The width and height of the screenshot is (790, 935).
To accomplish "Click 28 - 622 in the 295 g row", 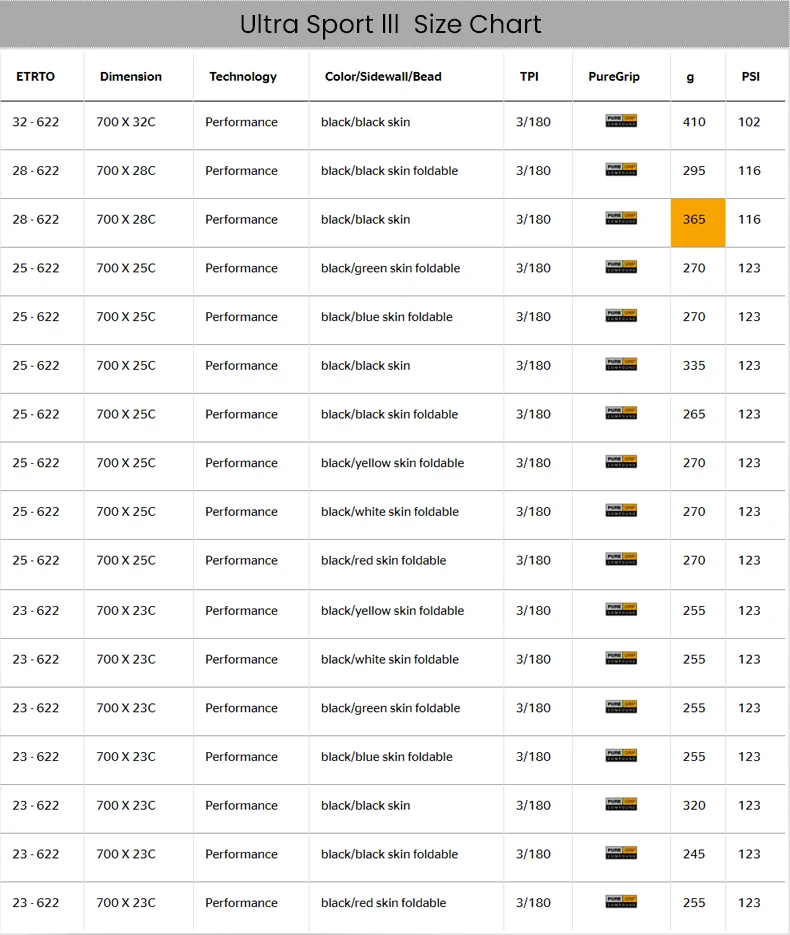I will coord(36,171).
